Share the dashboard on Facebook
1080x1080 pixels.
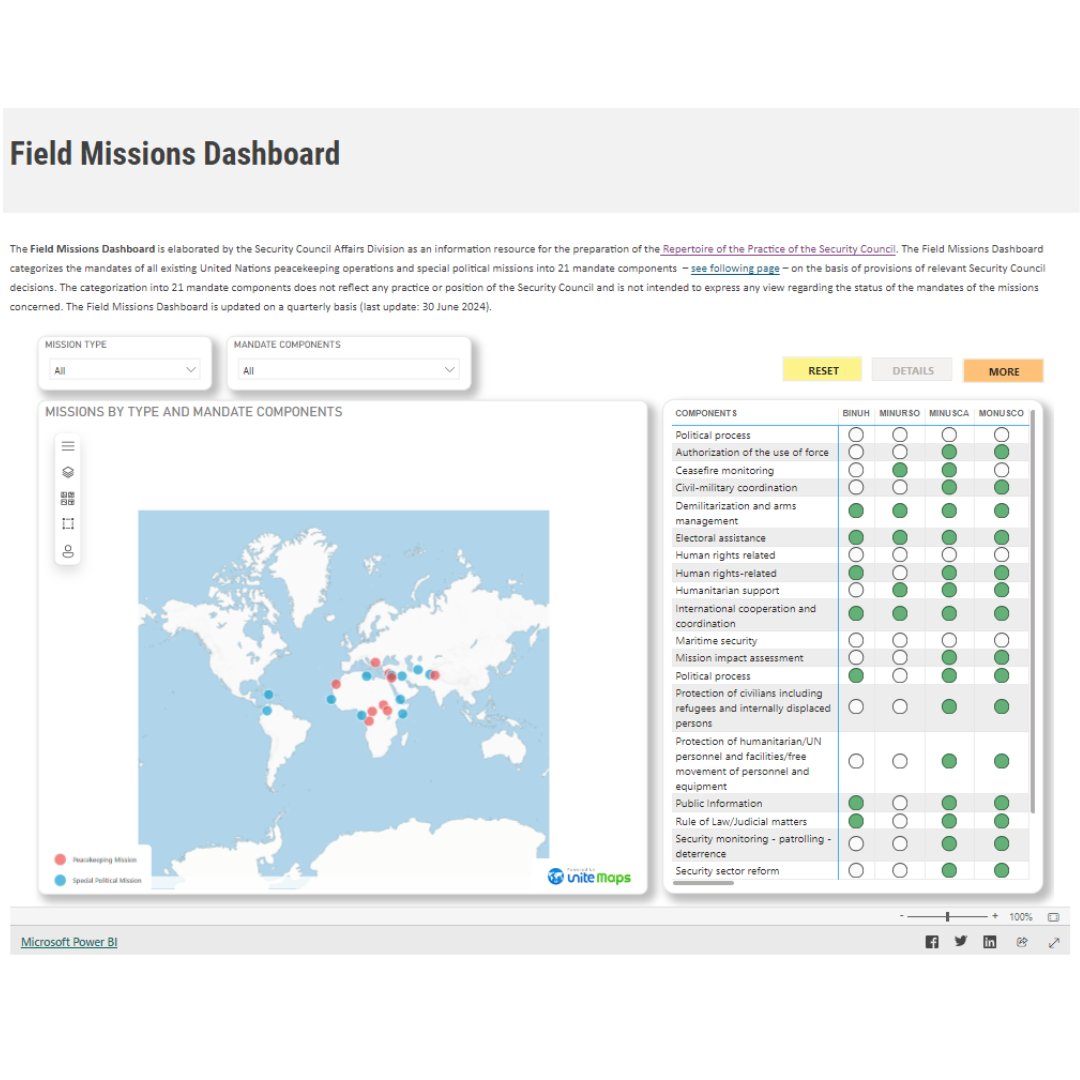[x=931, y=941]
